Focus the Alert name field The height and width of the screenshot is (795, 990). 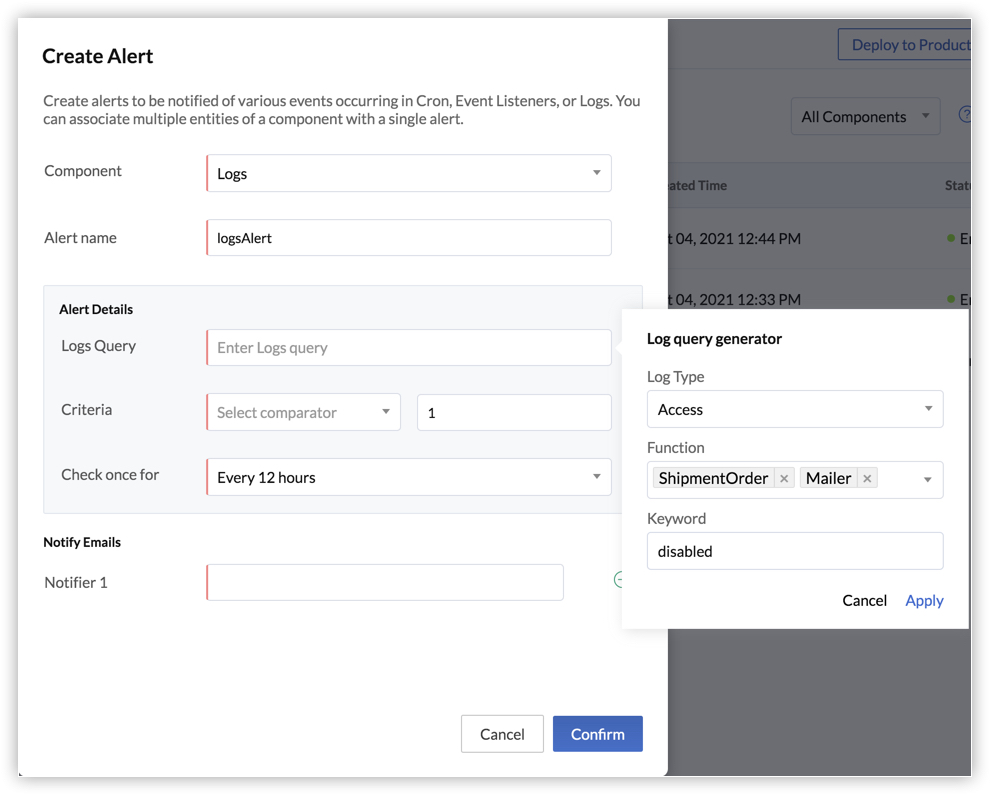(x=408, y=238)
